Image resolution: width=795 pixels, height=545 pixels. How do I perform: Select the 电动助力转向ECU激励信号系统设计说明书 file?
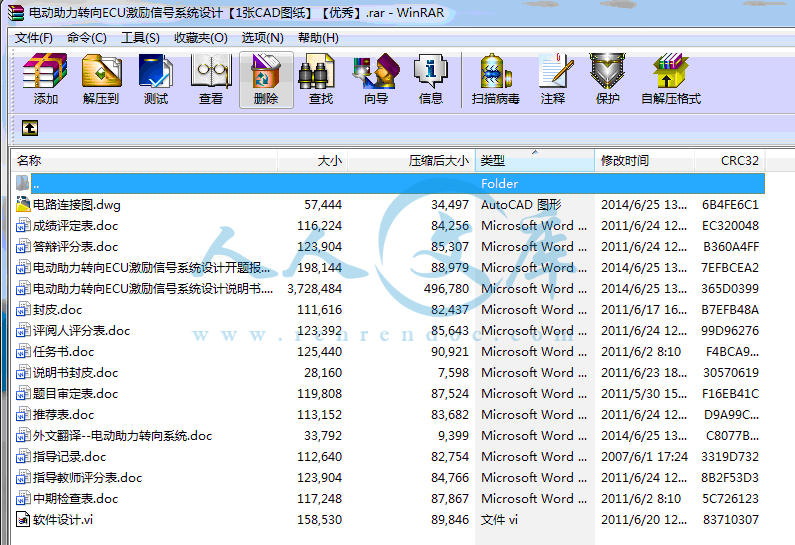153,288
